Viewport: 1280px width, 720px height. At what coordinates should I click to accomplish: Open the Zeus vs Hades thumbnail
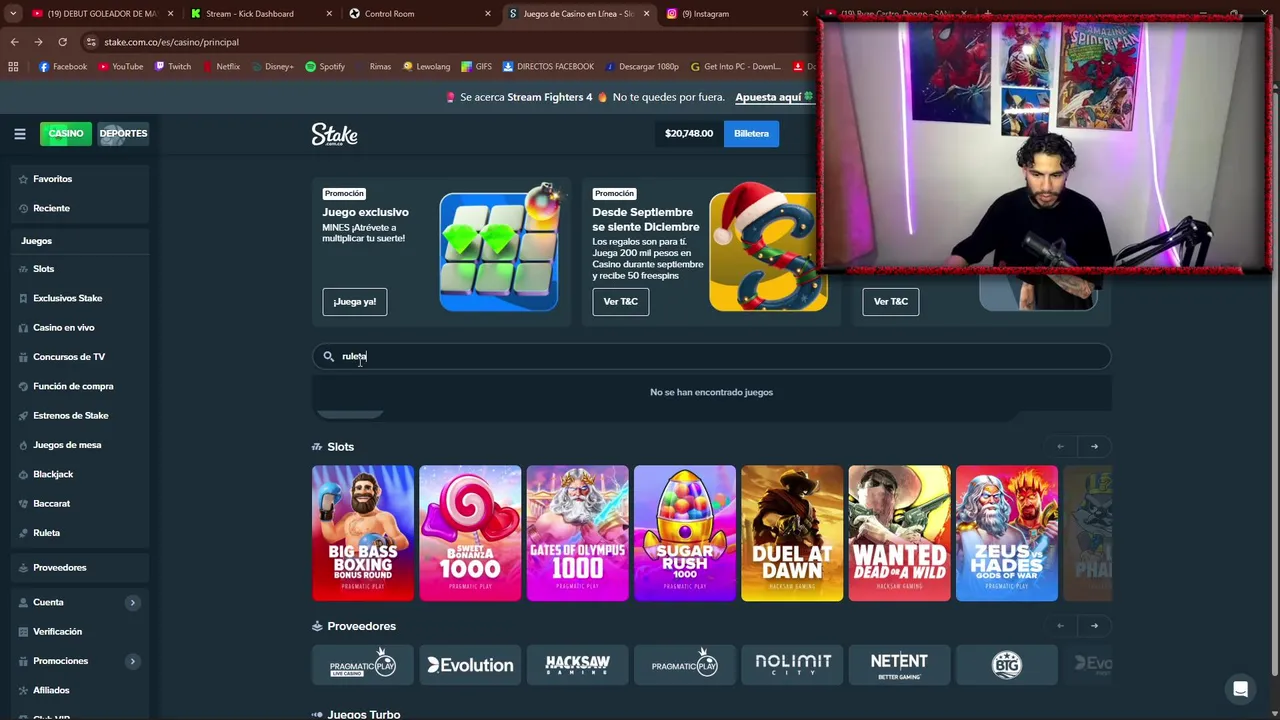click(x=1006, y=533)
